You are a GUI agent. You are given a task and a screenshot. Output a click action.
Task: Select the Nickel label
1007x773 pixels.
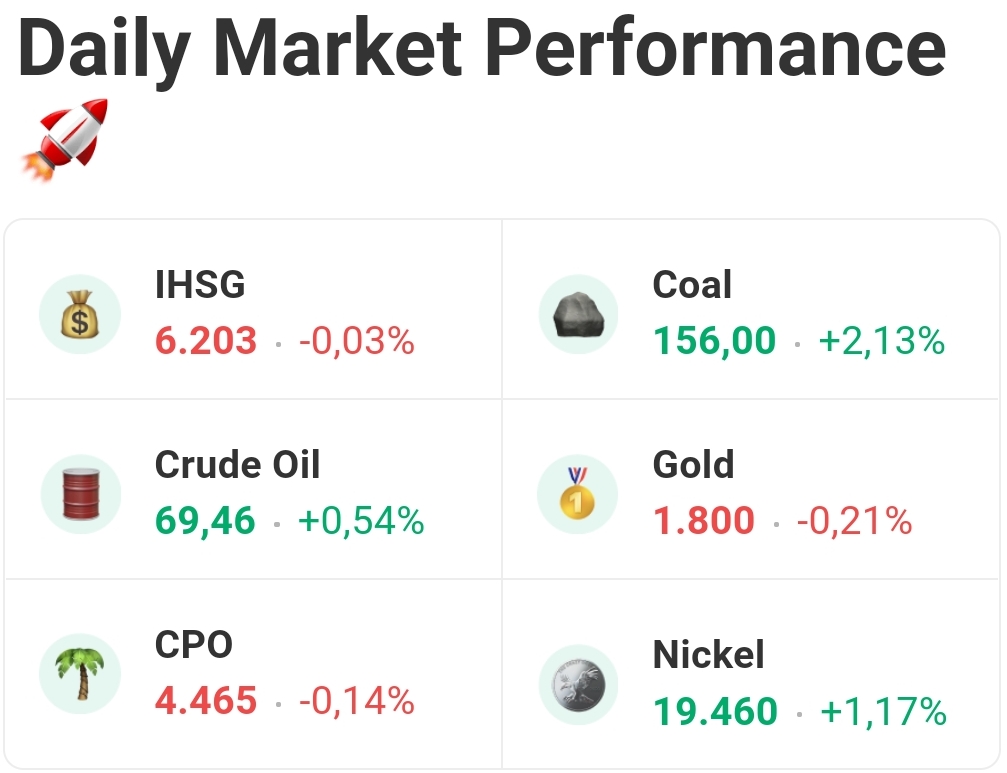708,655
